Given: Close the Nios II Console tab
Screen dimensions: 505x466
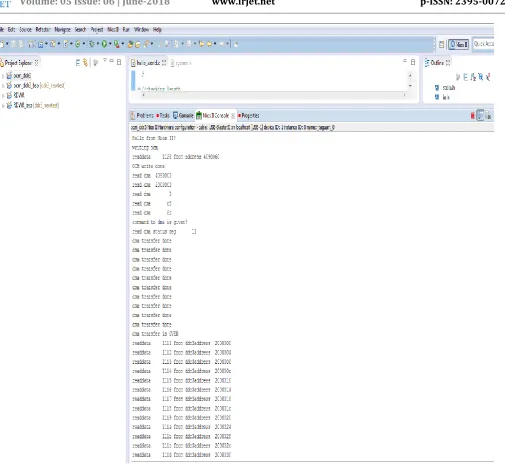Looking at the screenshot, I should [233, 116].
